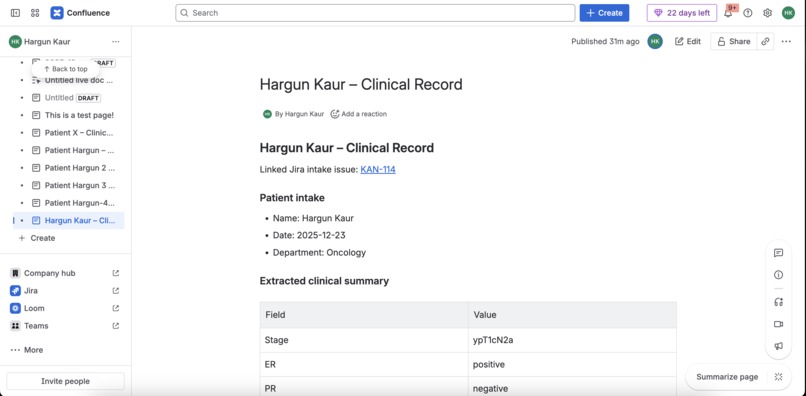Image resolution: width=806 pixels, height=396 pixels.
Task: Open the settings gear icon
Action: (767, 13)
